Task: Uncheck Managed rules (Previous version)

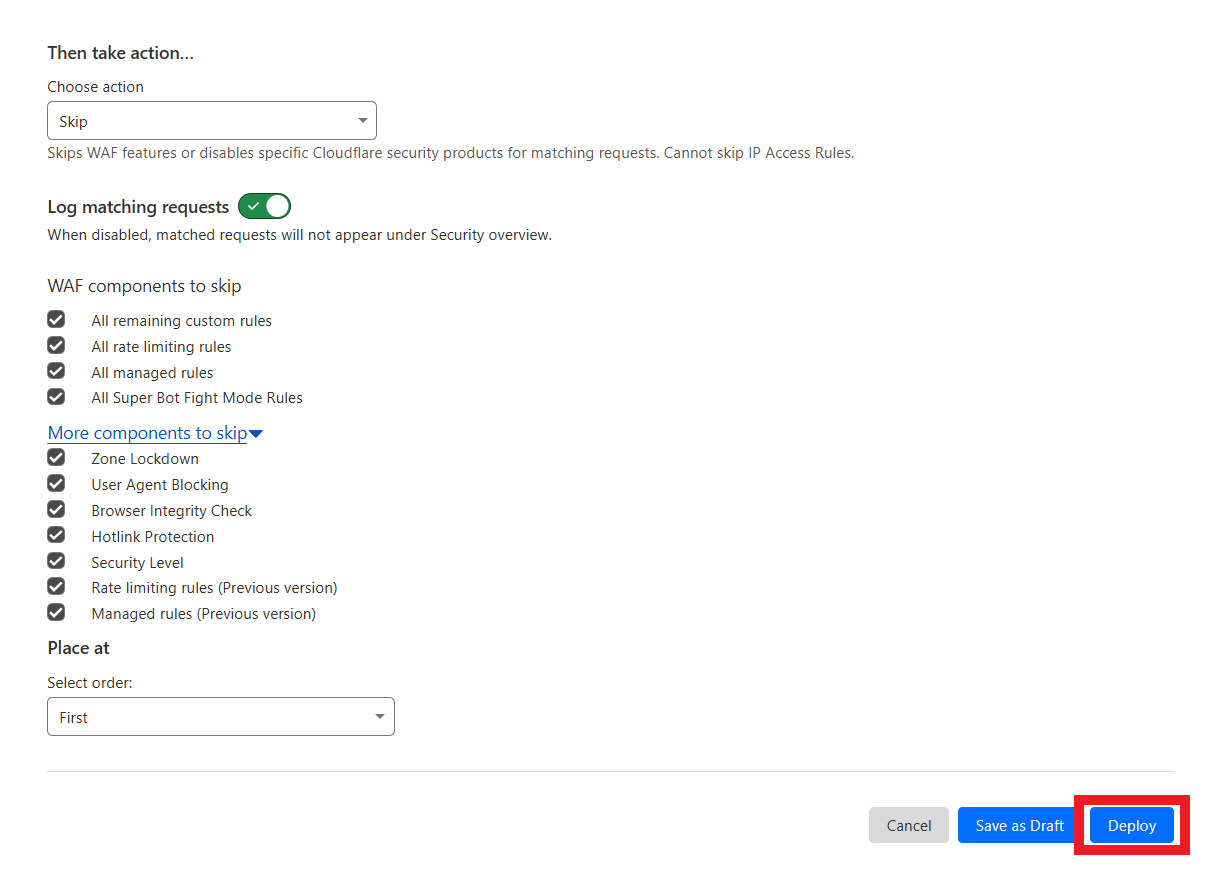Action: click(x=56, y=613)
